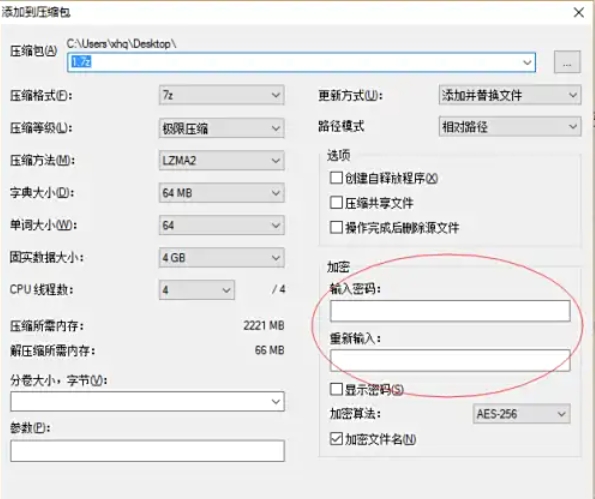Click the 解压缩所需内存 value 66 MB
The height and width of the screenshot is (499, 595).
pyautogui.click(x=269, y=350)
